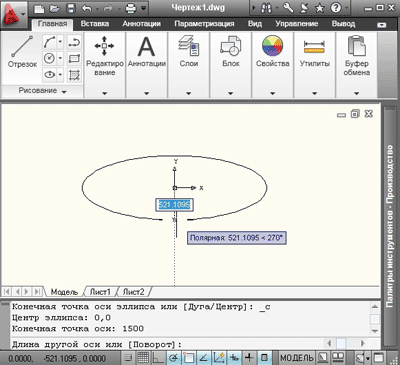Expand the Редактирование panel arrow
The width and height of the screenshot is (400, 365).
[x=104, y=93]
